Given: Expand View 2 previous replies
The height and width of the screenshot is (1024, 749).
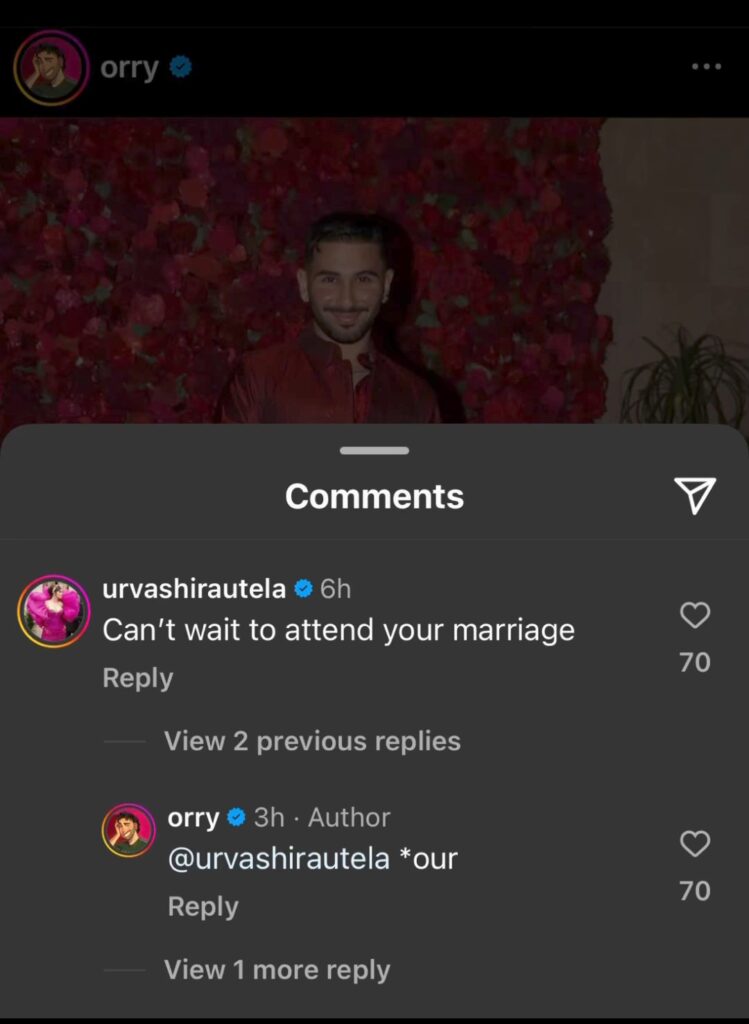Looking at the screenshot, I should pyautogui.click(x=312, y=741).
